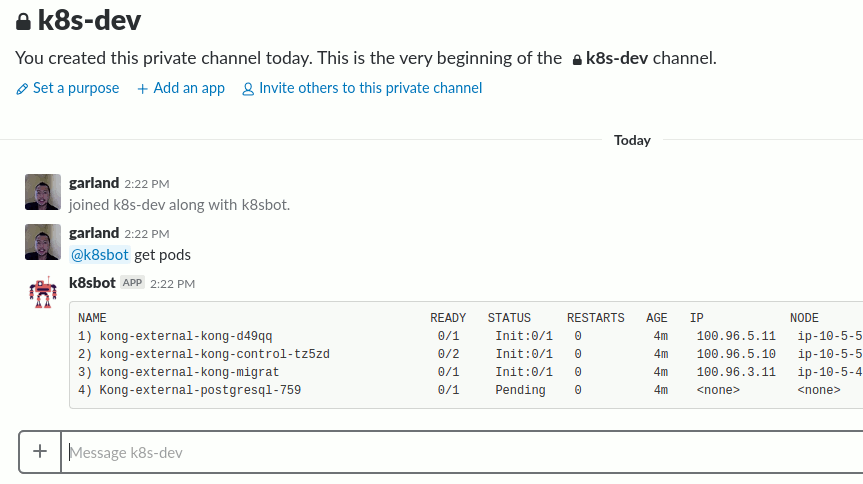Focus the Message k8s-dev input field
863x484 pixels.
pyautogui.click(x=462, y=452)
